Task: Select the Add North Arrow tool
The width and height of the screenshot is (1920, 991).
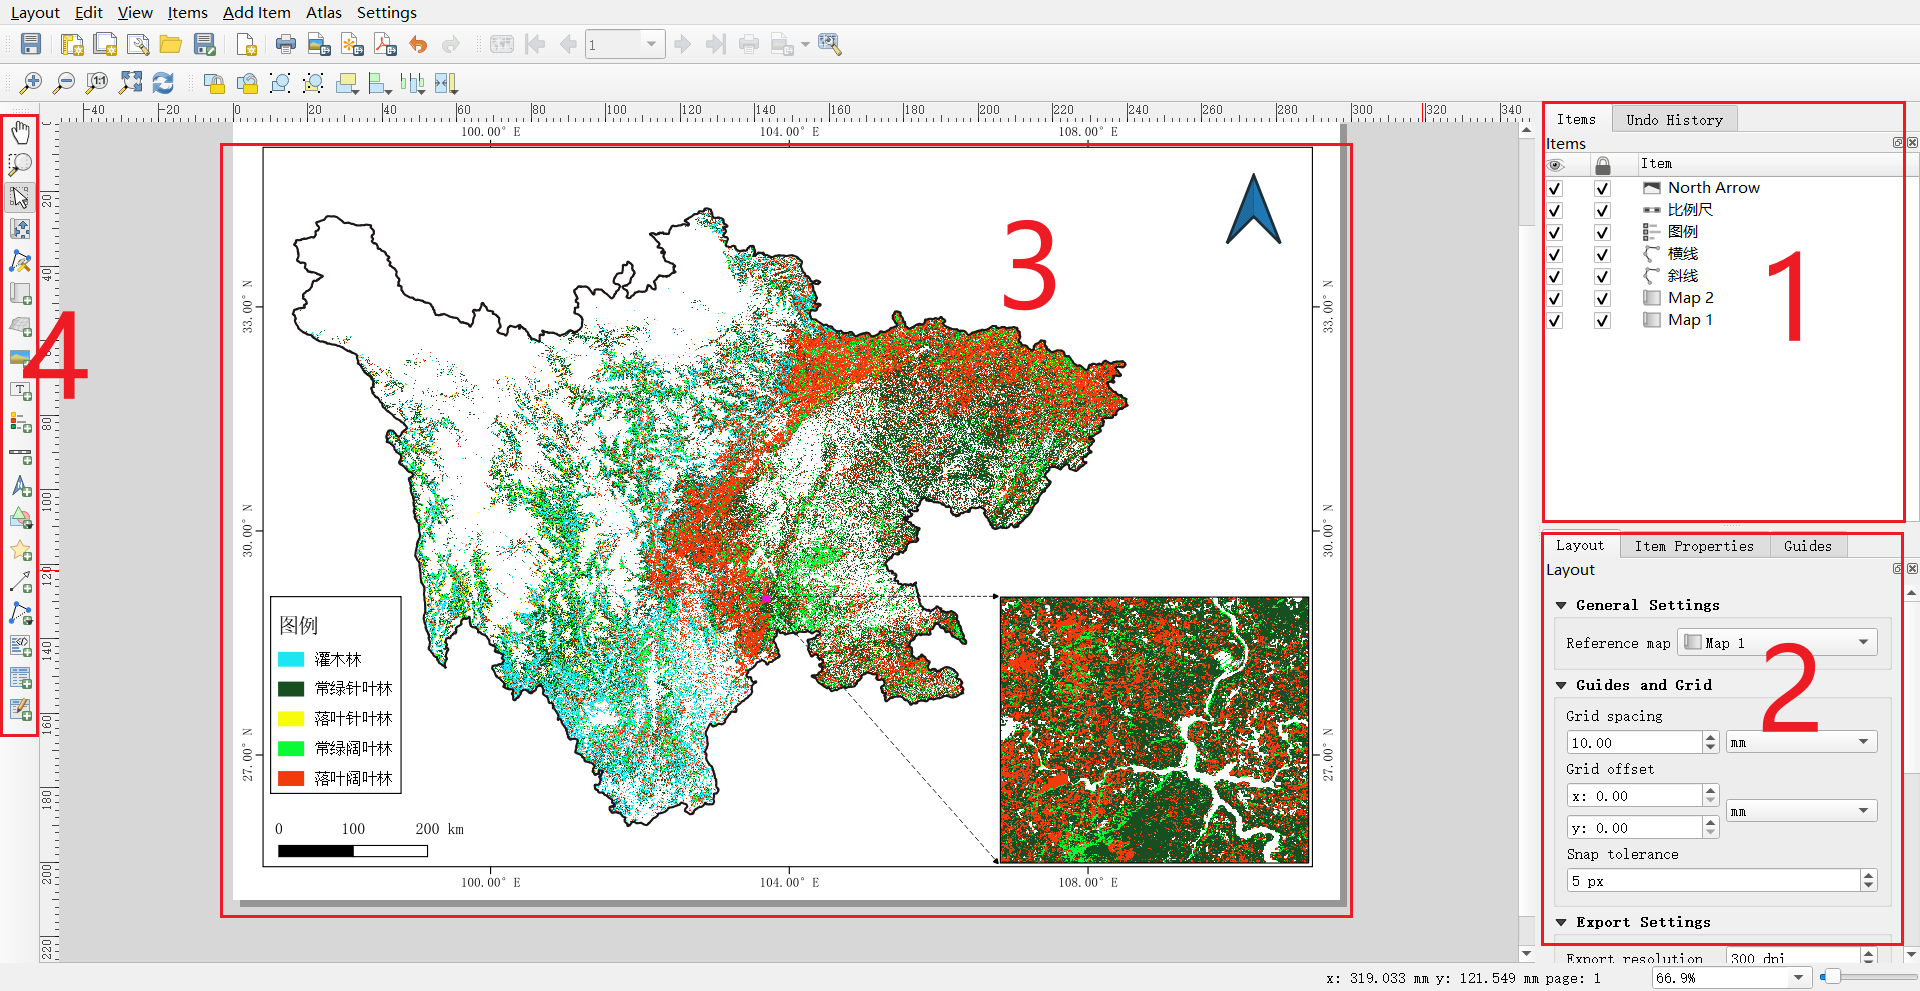Action: coord(19,488)
